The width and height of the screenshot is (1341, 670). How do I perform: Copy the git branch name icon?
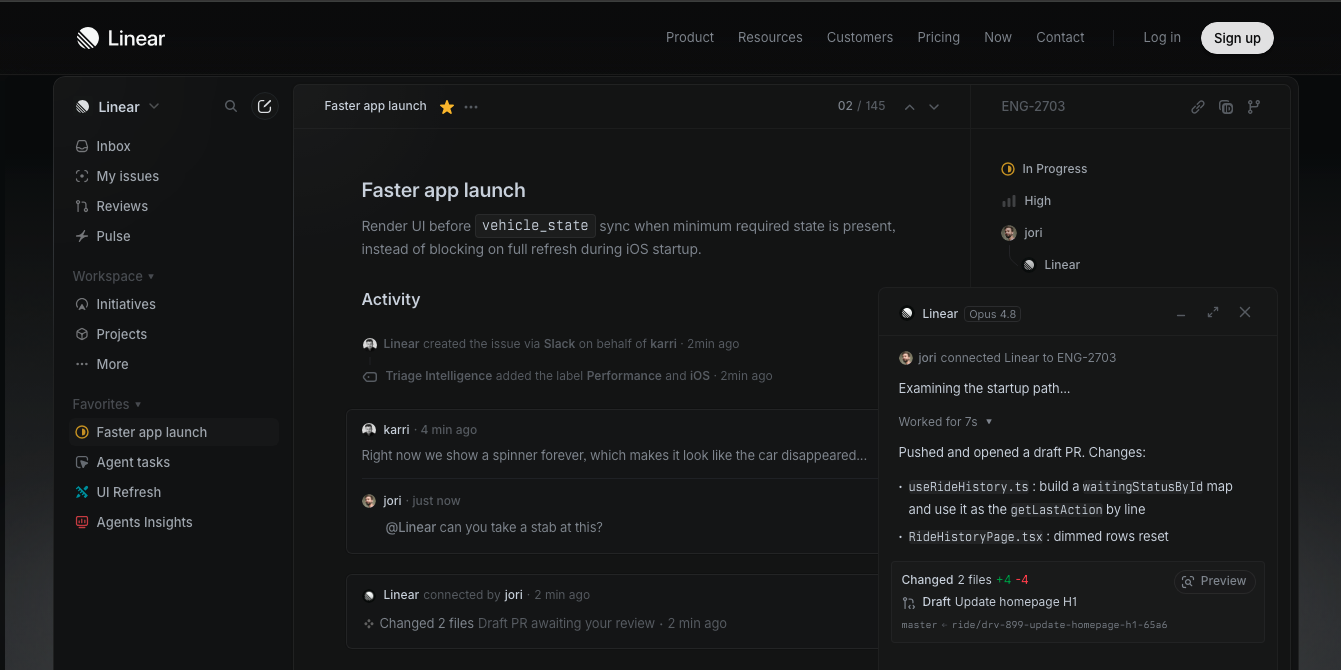click(x=1254, y=107)
